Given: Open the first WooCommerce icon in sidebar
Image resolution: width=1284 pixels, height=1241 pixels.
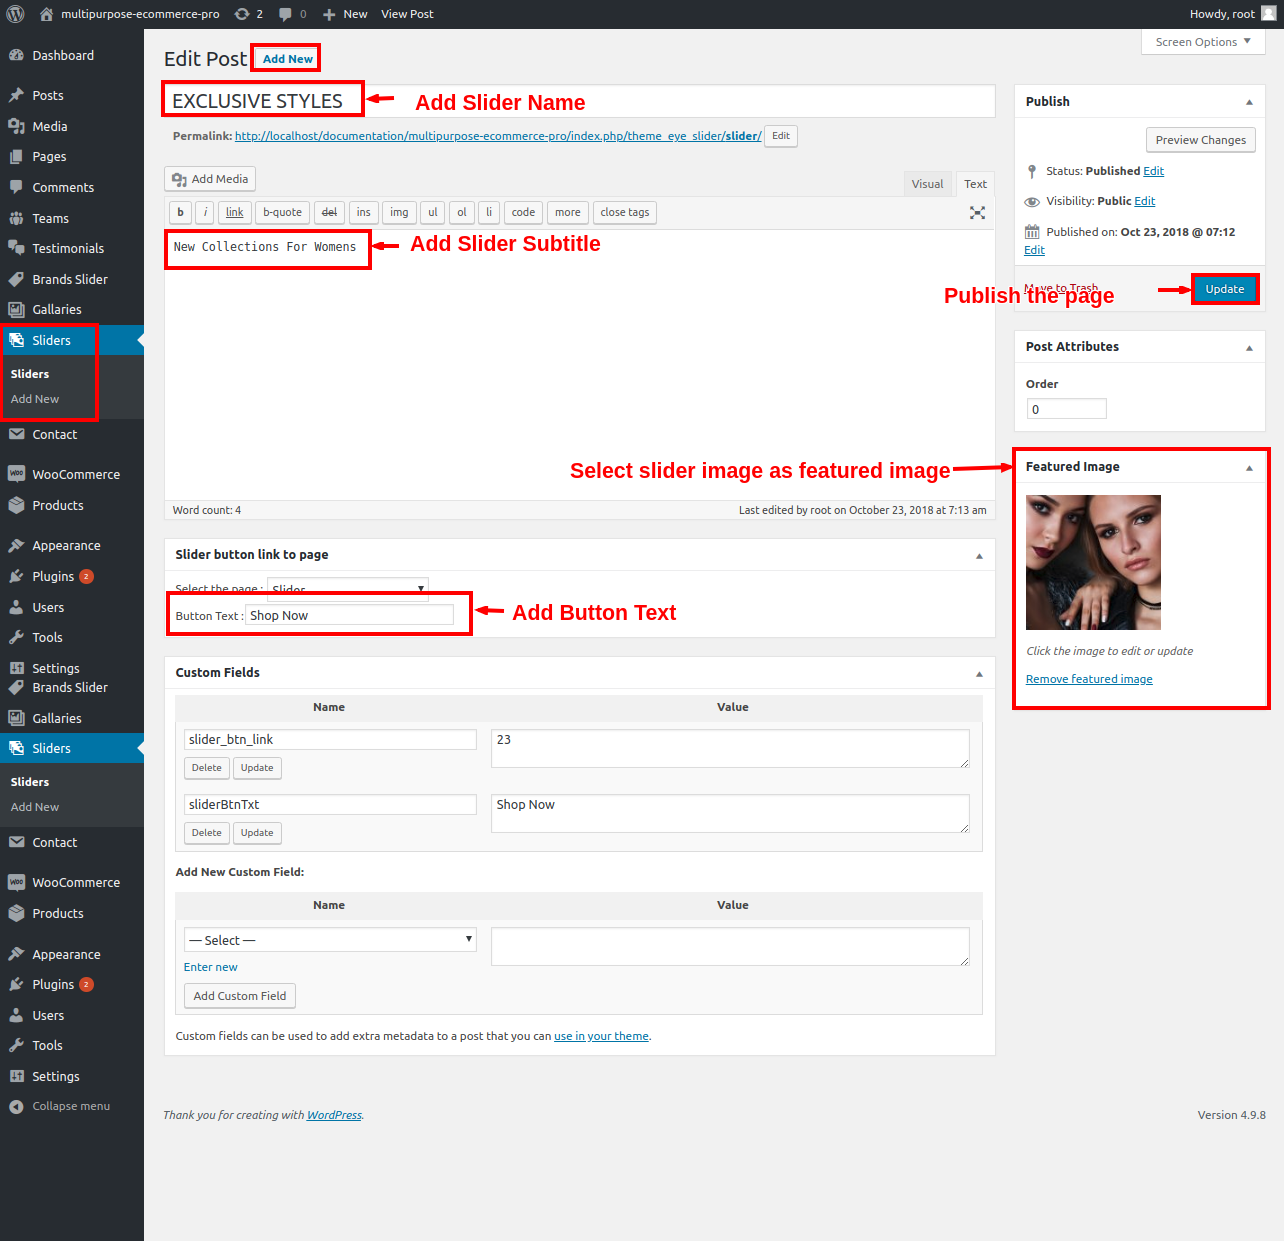Looking at the screenshot, I should [x=16, y=474].
